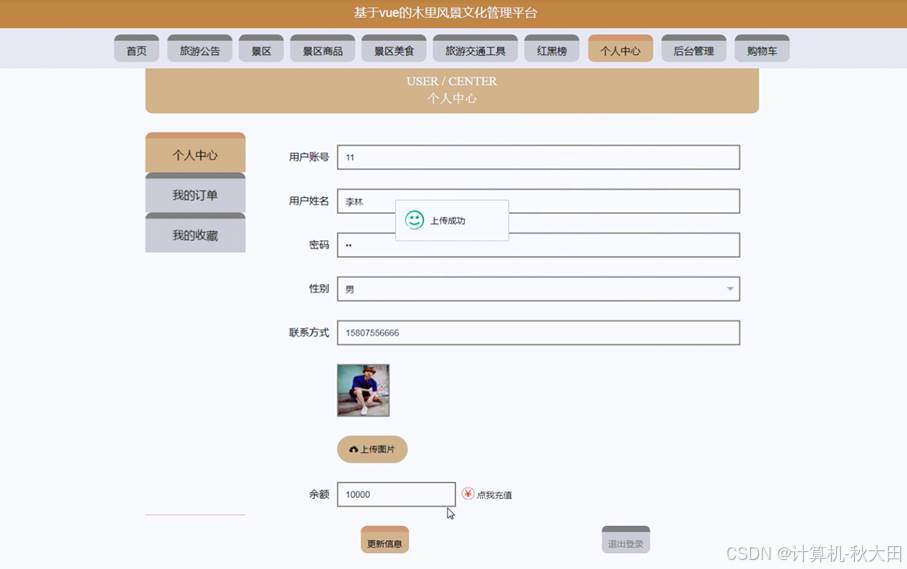Click the uploaded avatar photo thumbnail
907x569 pixels.
(x=363, y=390)
